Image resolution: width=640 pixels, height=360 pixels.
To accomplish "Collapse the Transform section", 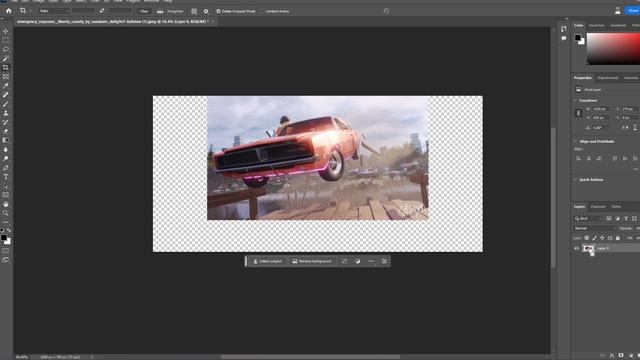I will (576, 100).
